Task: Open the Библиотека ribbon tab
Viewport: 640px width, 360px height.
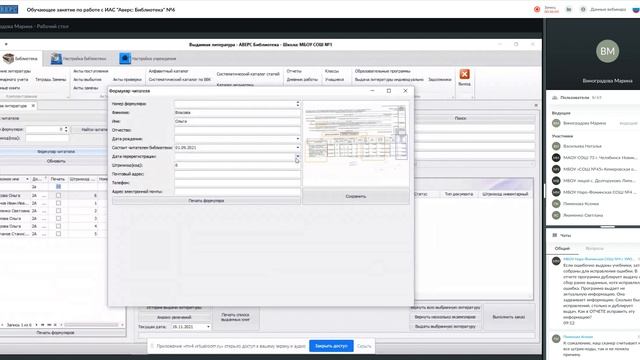Action: pos(21,59)
